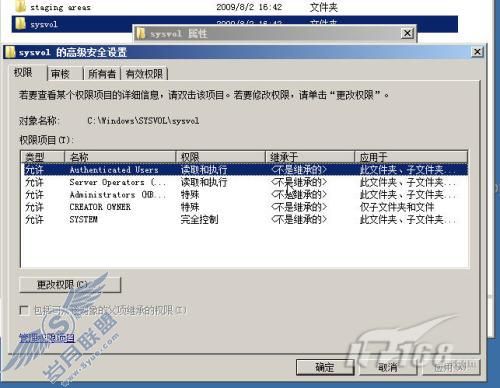
Task: Click the folder icon in advanced security title bar
Action: [10, 52]
